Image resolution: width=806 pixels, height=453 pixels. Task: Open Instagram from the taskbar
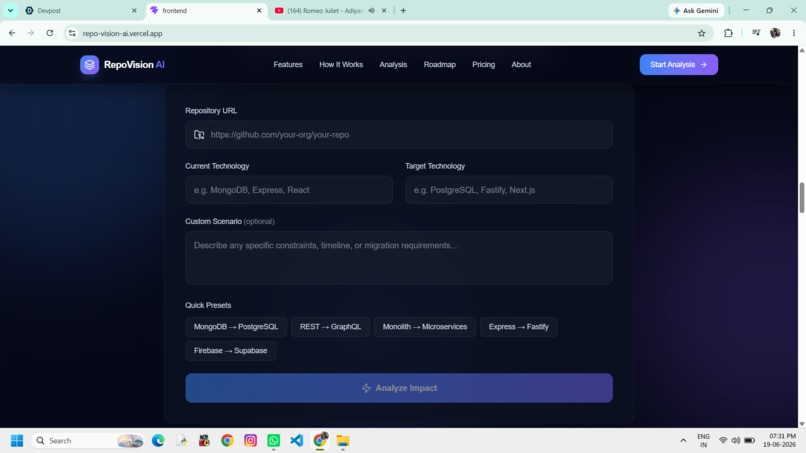[x=250, y=441]
